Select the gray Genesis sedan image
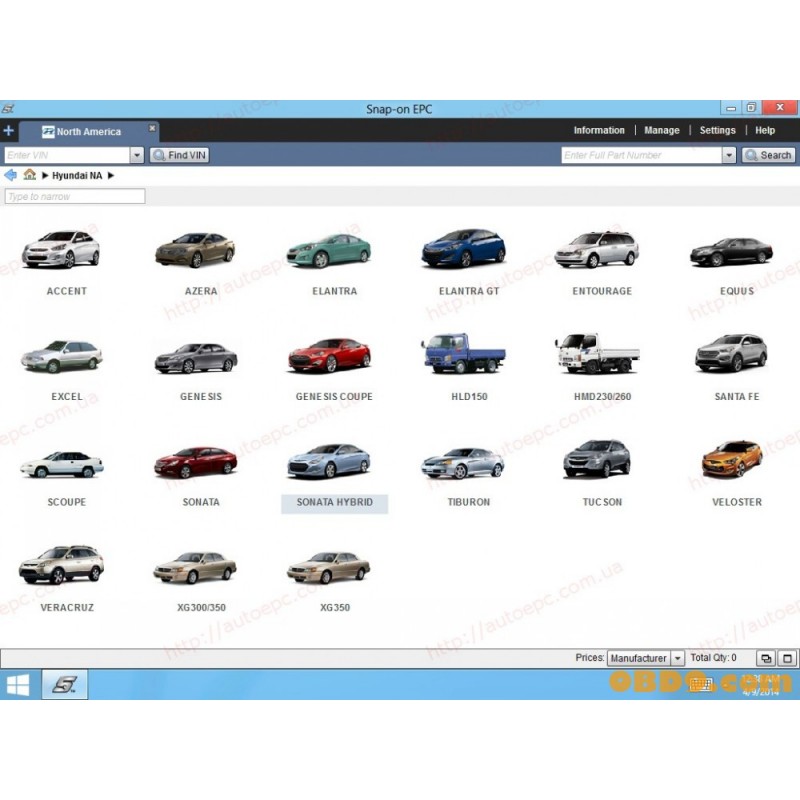 point(196,358)
